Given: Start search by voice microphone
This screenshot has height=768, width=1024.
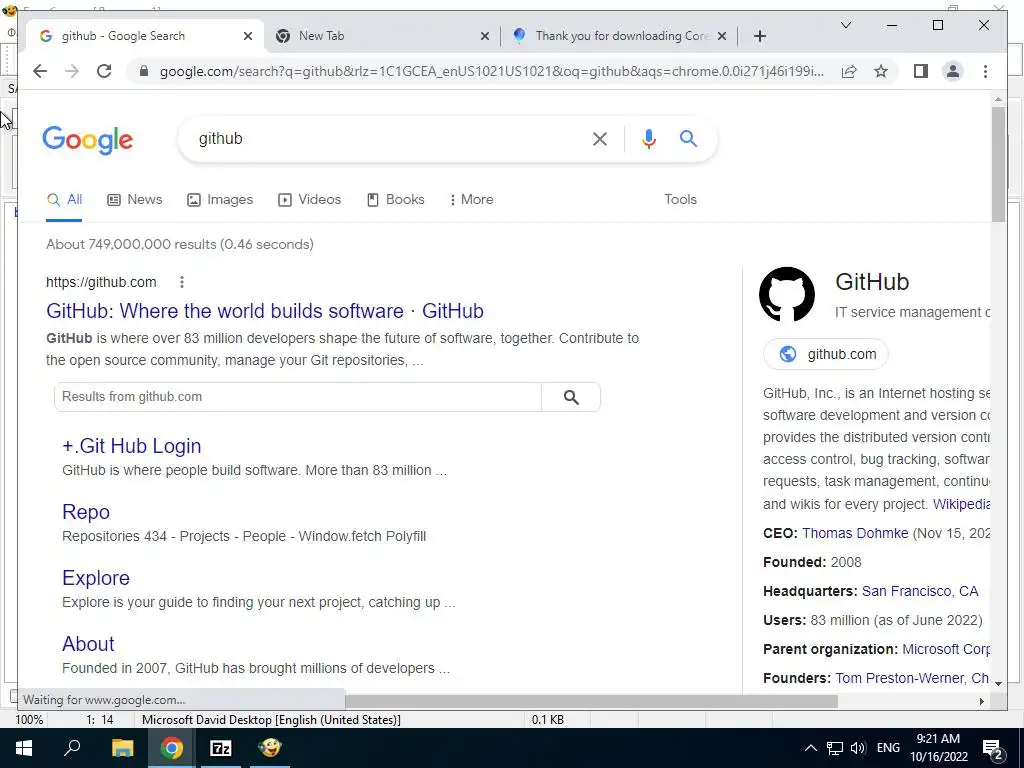Looking at the screenshot, I should point(648,138).
